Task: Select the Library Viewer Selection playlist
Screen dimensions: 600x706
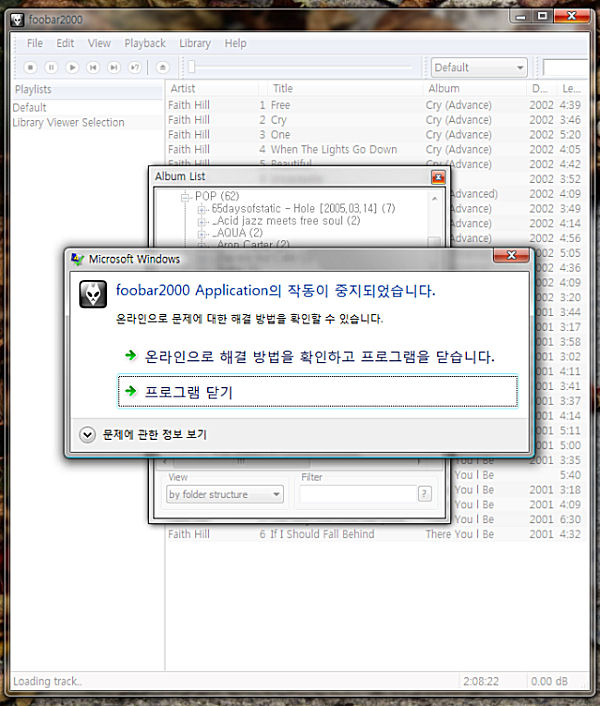Action: pos(68,122)
